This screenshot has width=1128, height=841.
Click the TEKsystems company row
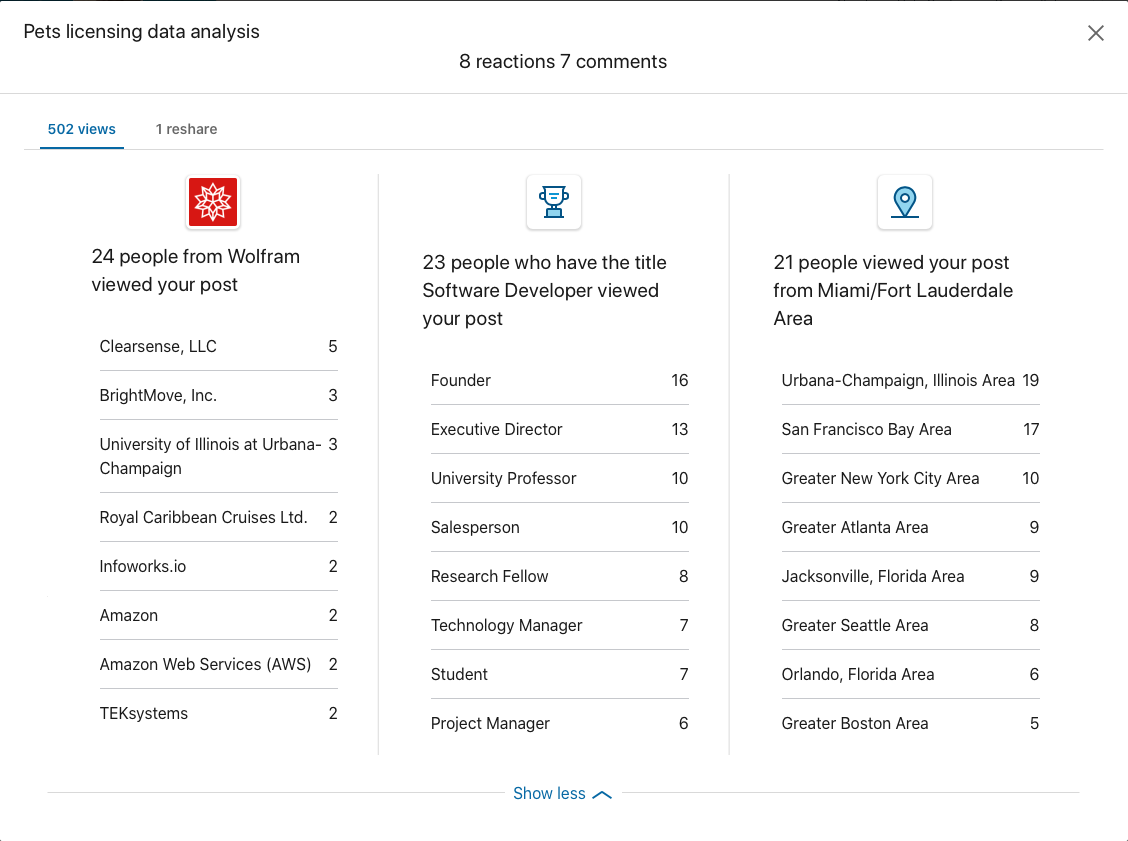pyautogui.click(x=219, y=713)
